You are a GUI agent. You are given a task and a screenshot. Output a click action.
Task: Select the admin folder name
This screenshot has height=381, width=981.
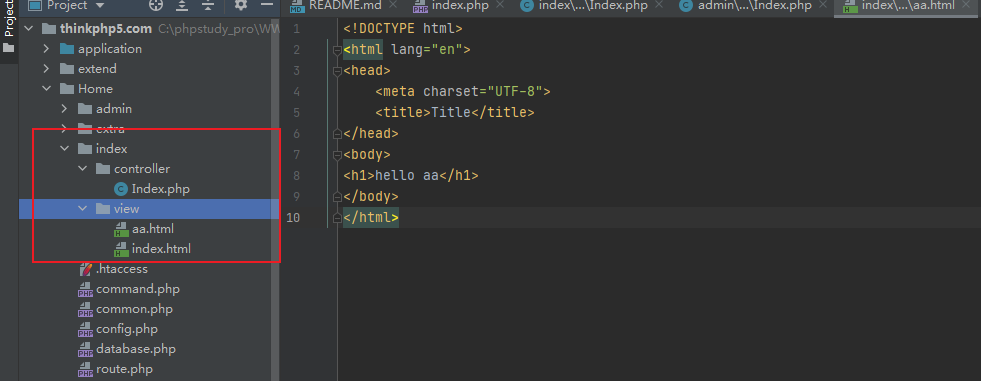(x=114, y=109)
